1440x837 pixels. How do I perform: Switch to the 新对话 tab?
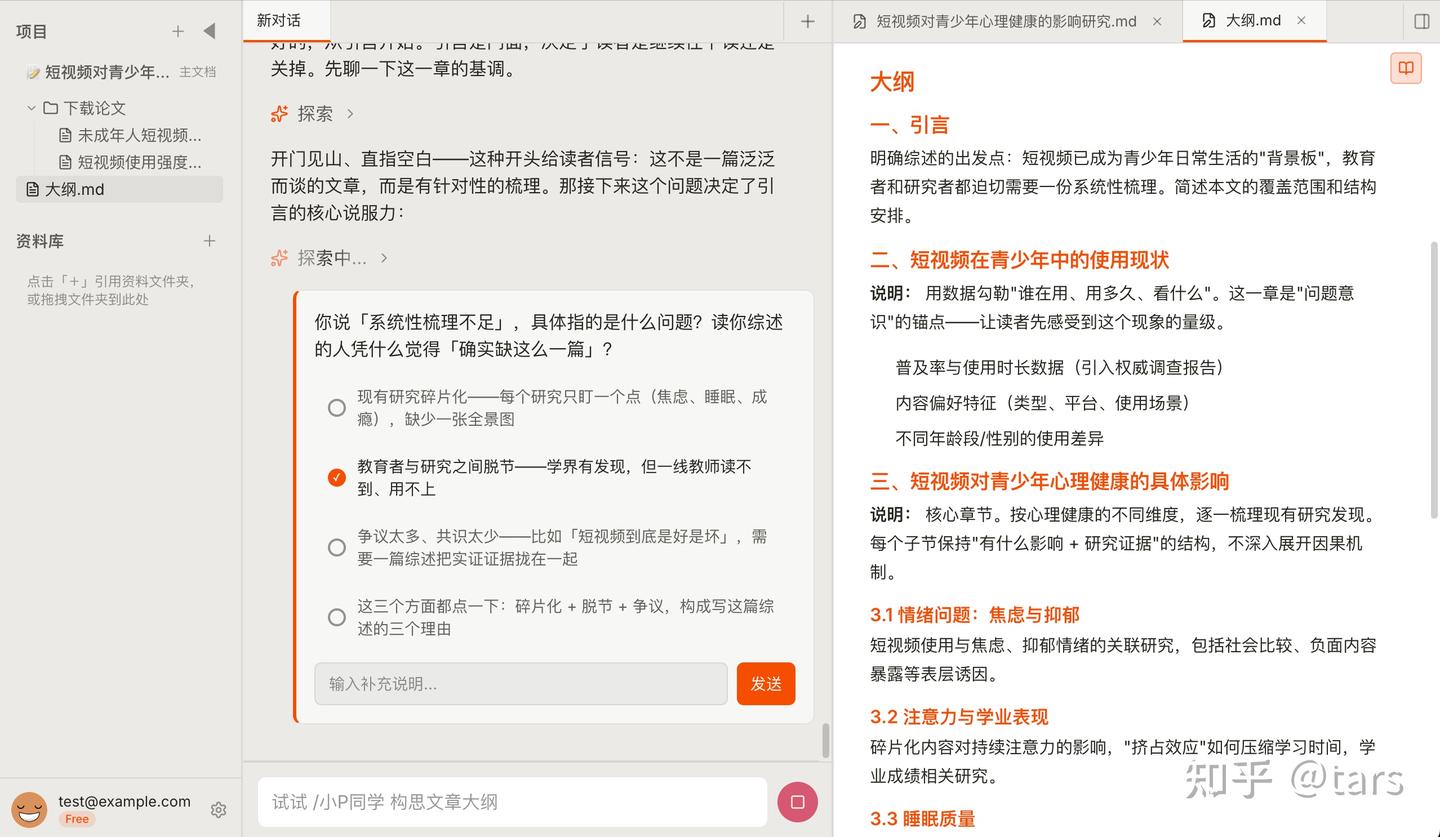[279, 20]
